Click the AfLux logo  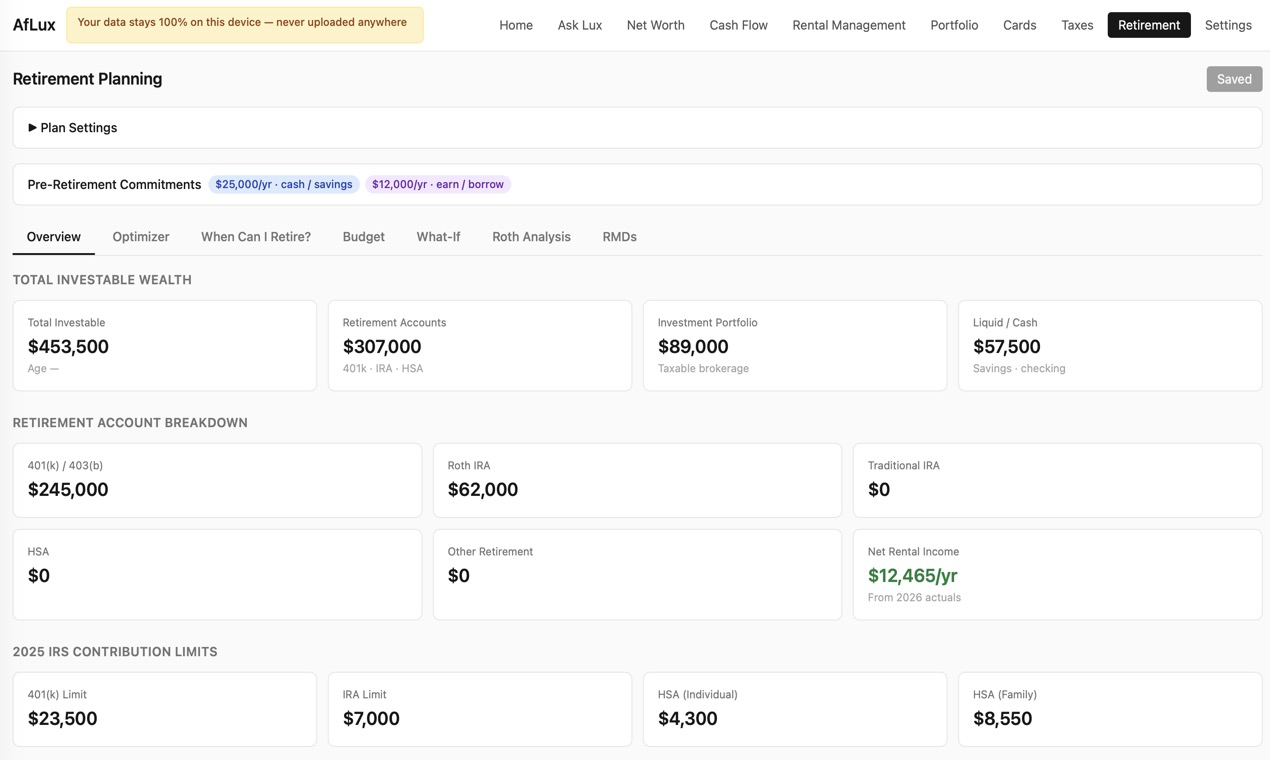(34, 25)
